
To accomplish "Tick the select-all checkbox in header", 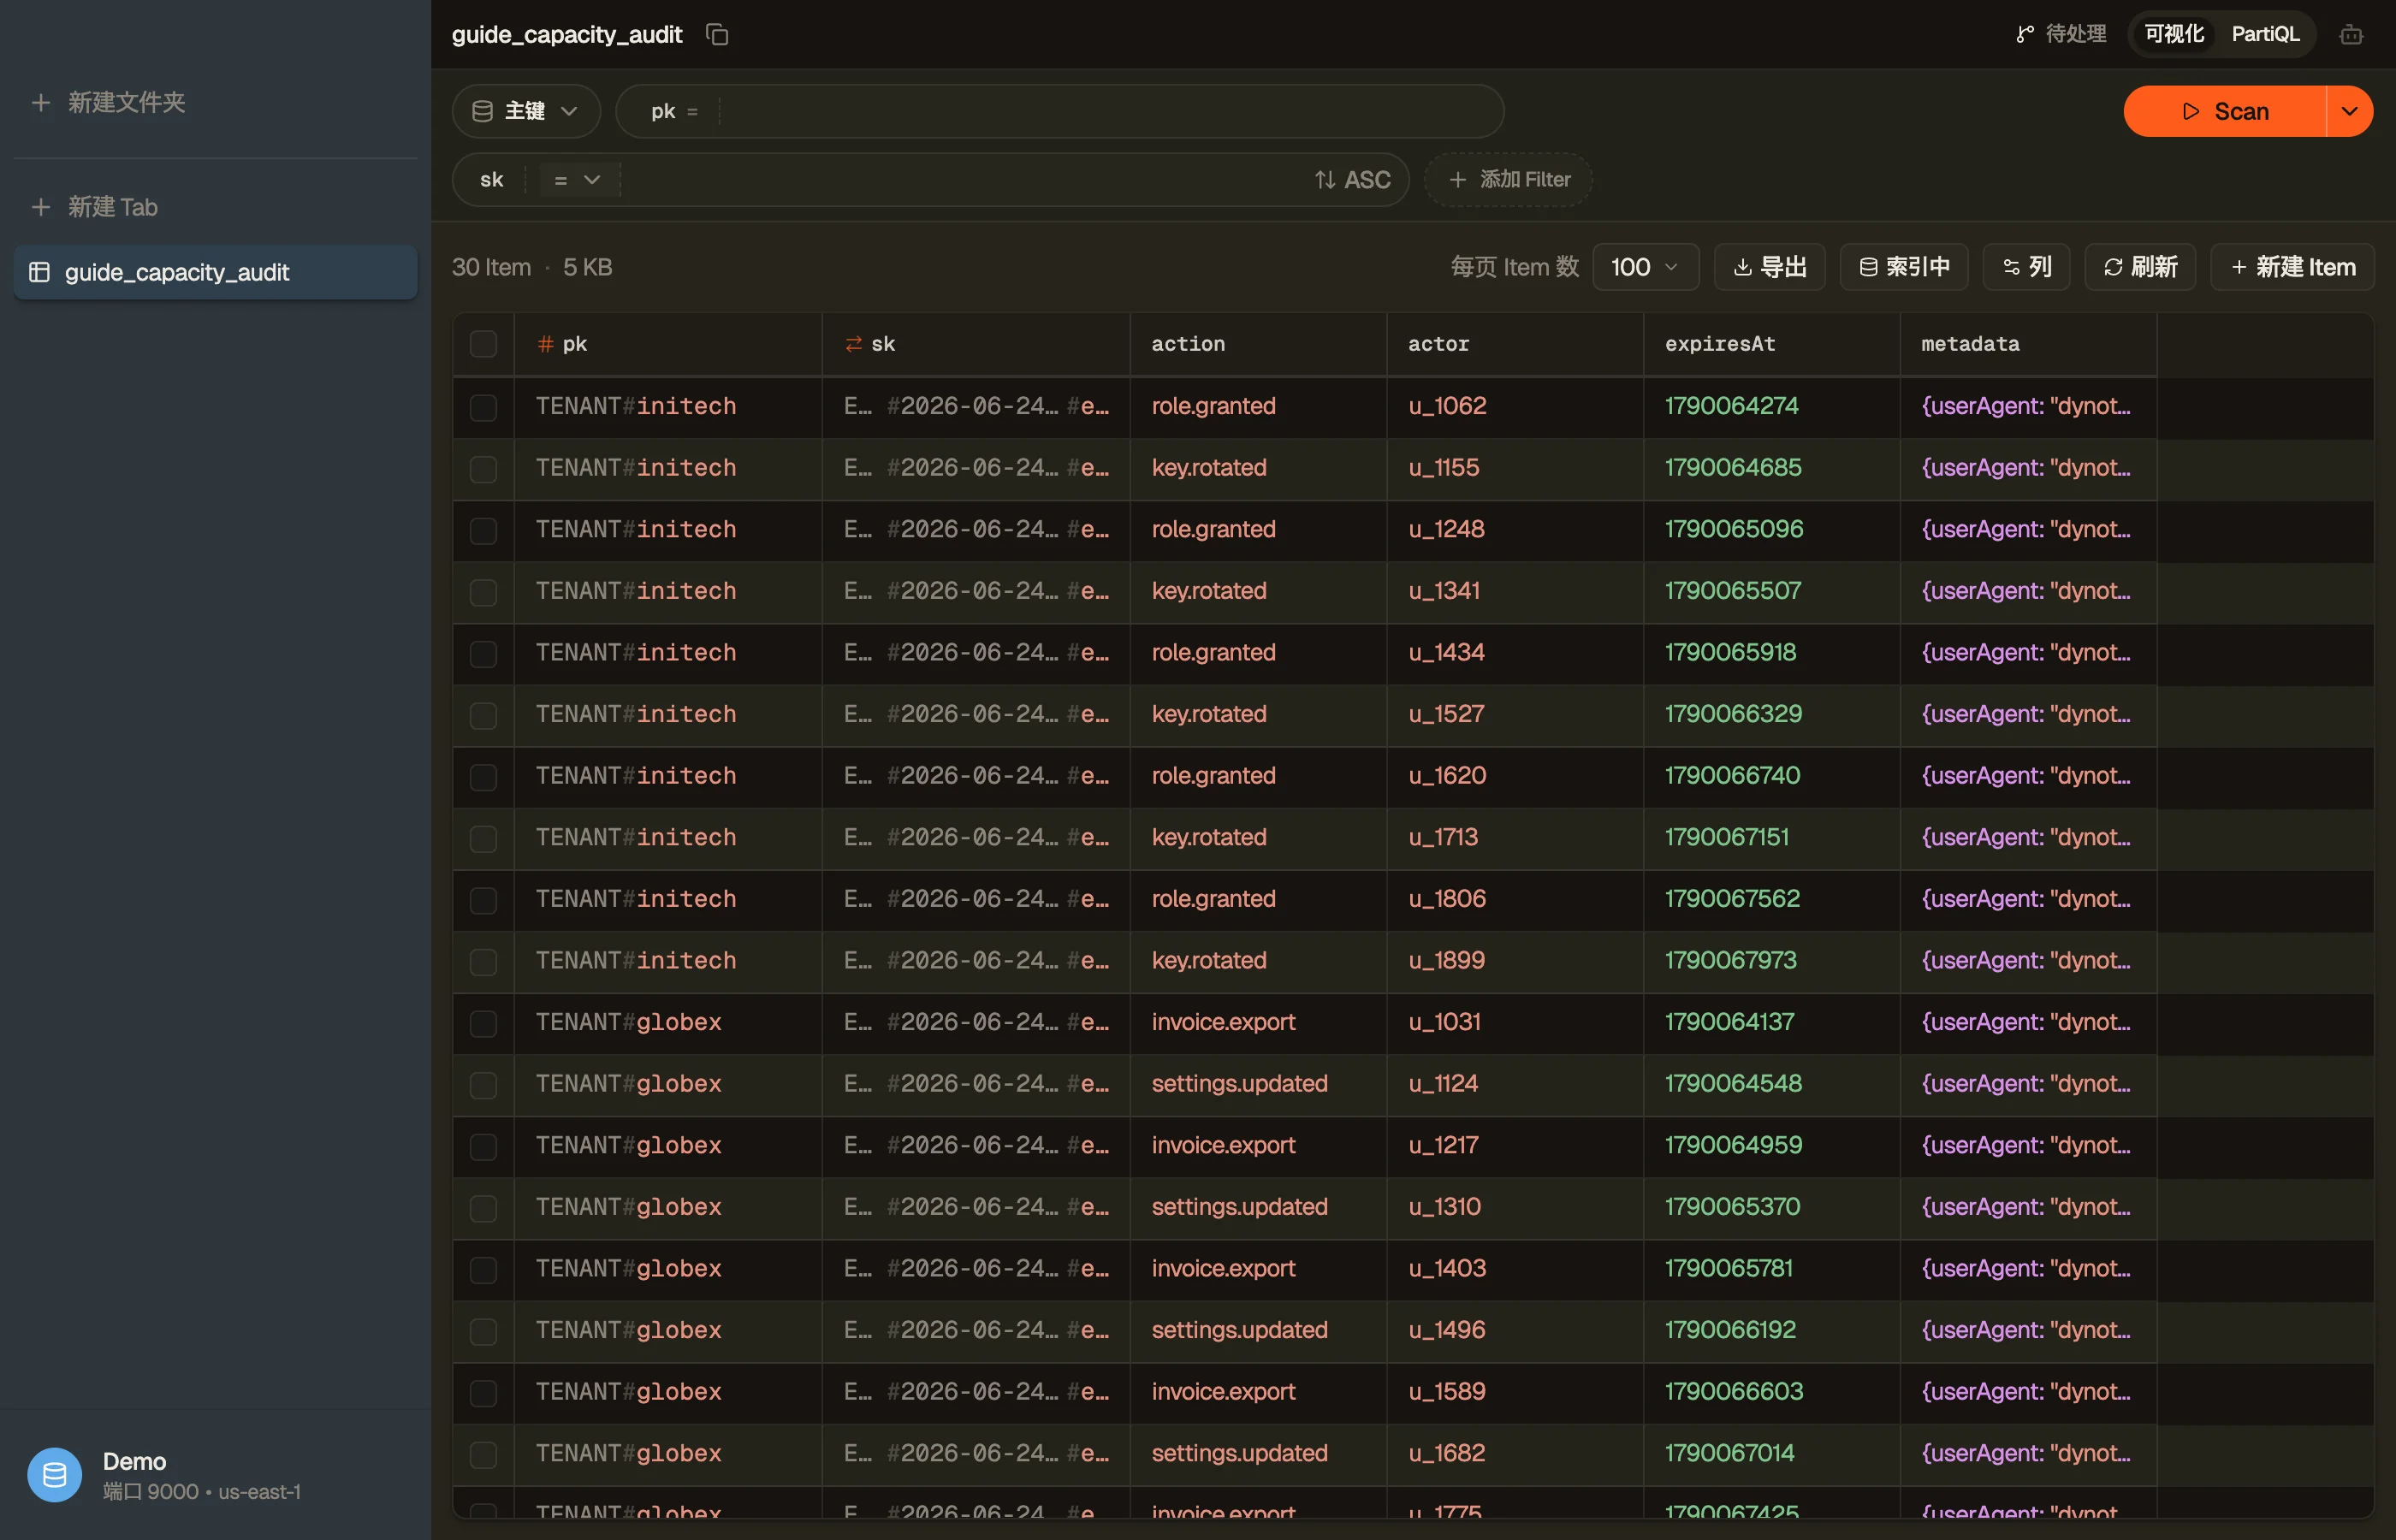I will tap(483, 344).
